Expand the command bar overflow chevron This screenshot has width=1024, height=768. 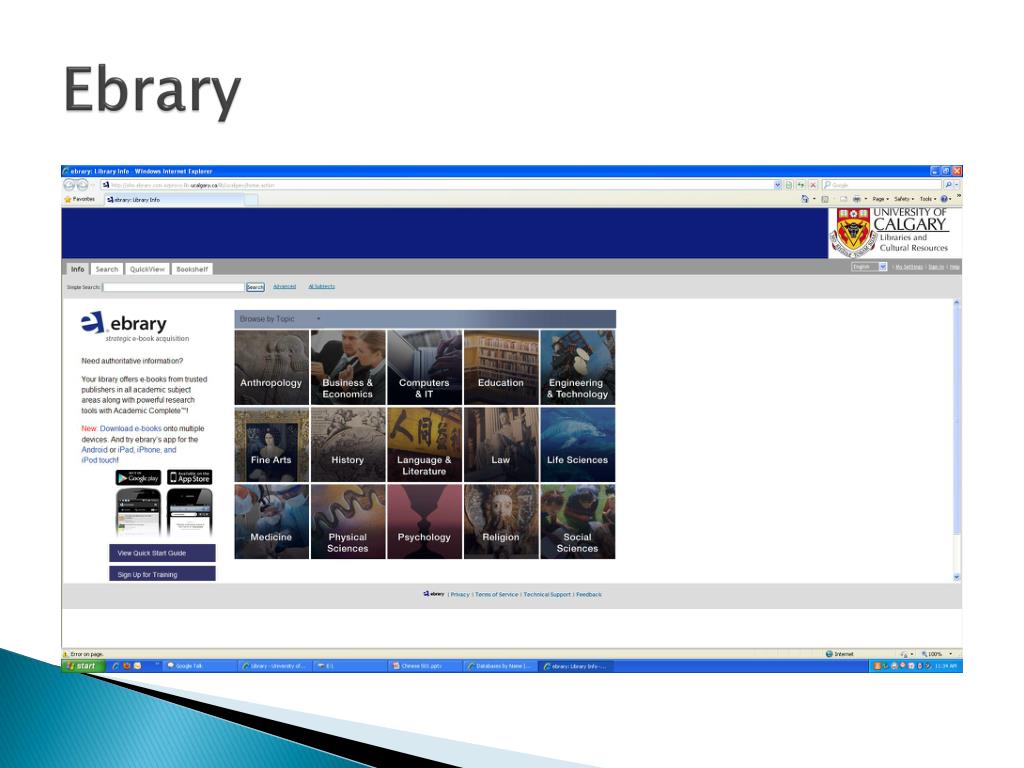pos(958,196)
